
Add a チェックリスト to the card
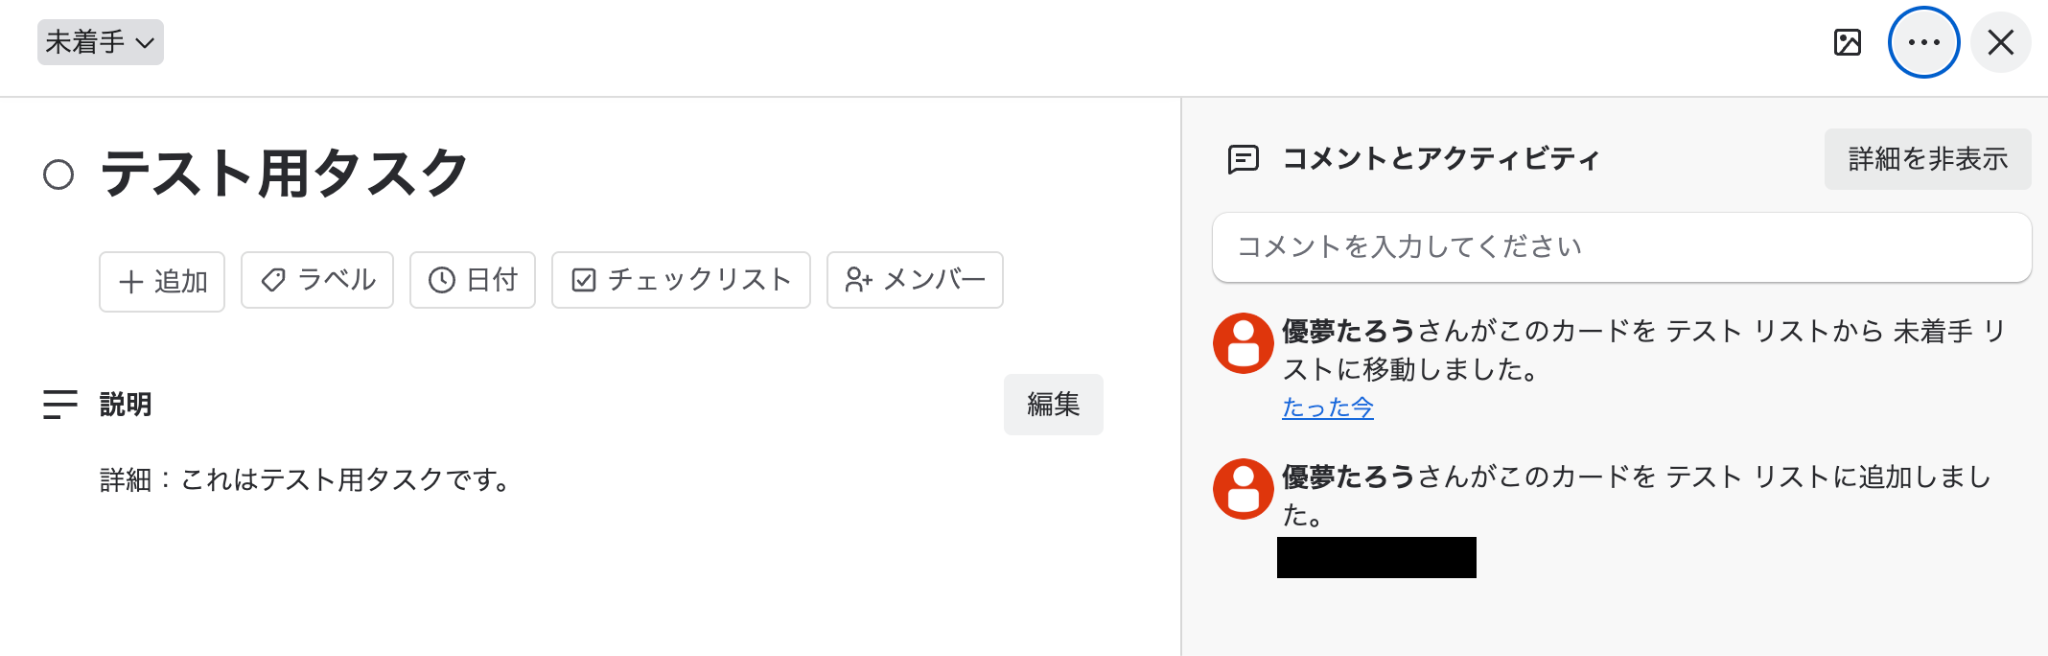(x=680, y=280)
